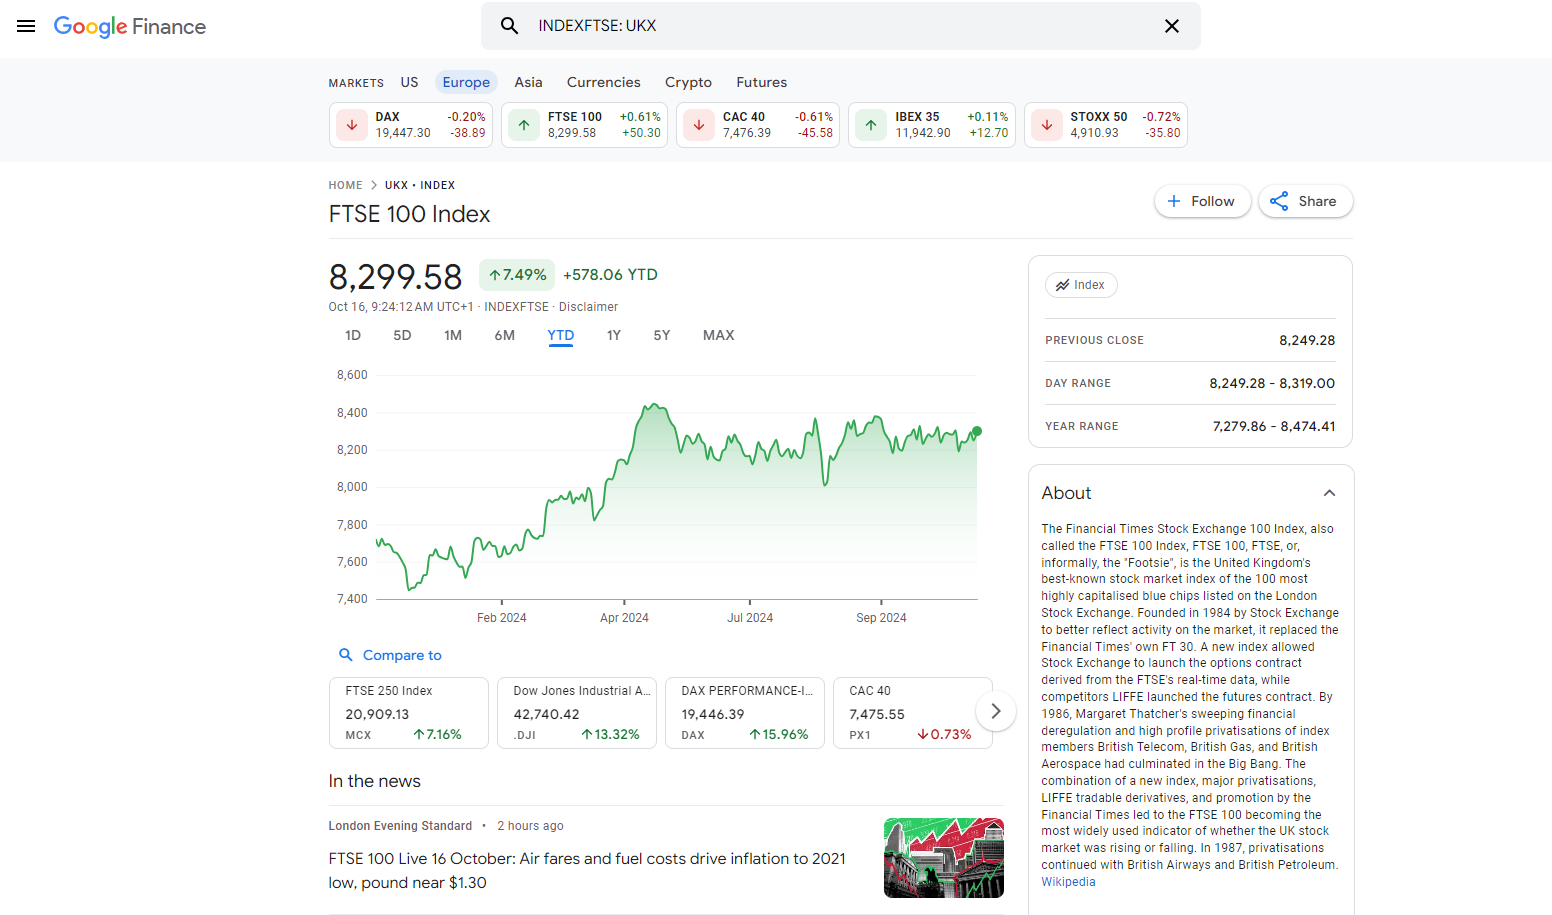Clear the search box with X

(x=1172, y=26)
